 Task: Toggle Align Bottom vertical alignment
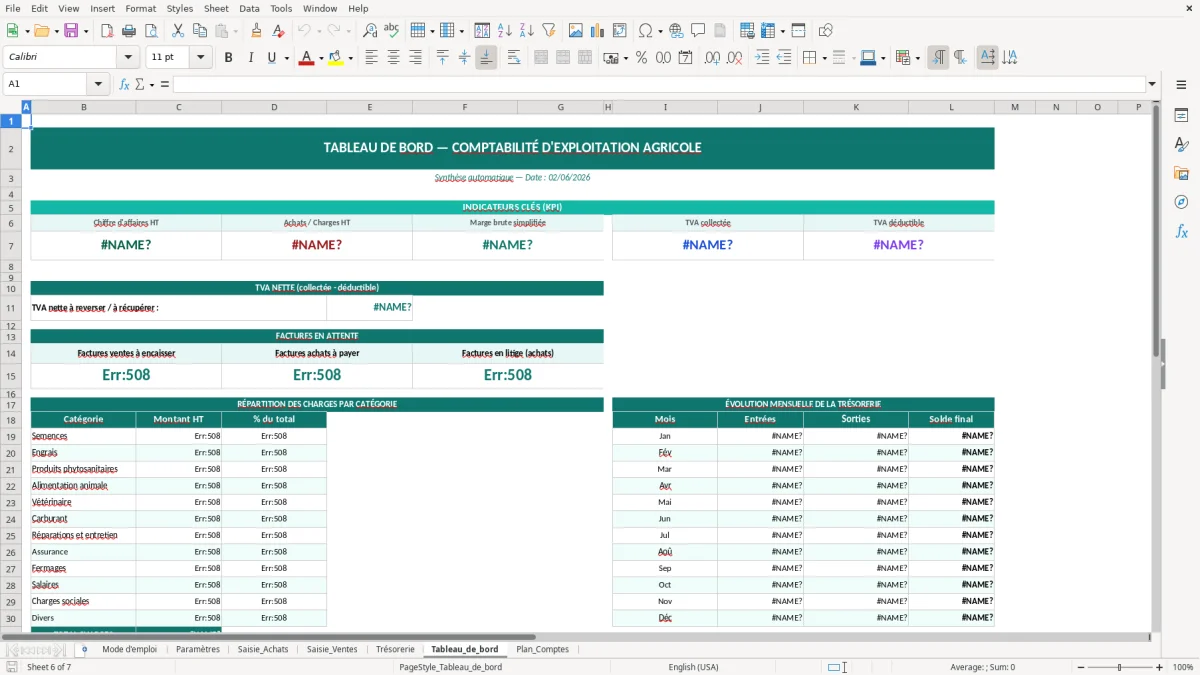pyautogui.click(x=486, y=58)
